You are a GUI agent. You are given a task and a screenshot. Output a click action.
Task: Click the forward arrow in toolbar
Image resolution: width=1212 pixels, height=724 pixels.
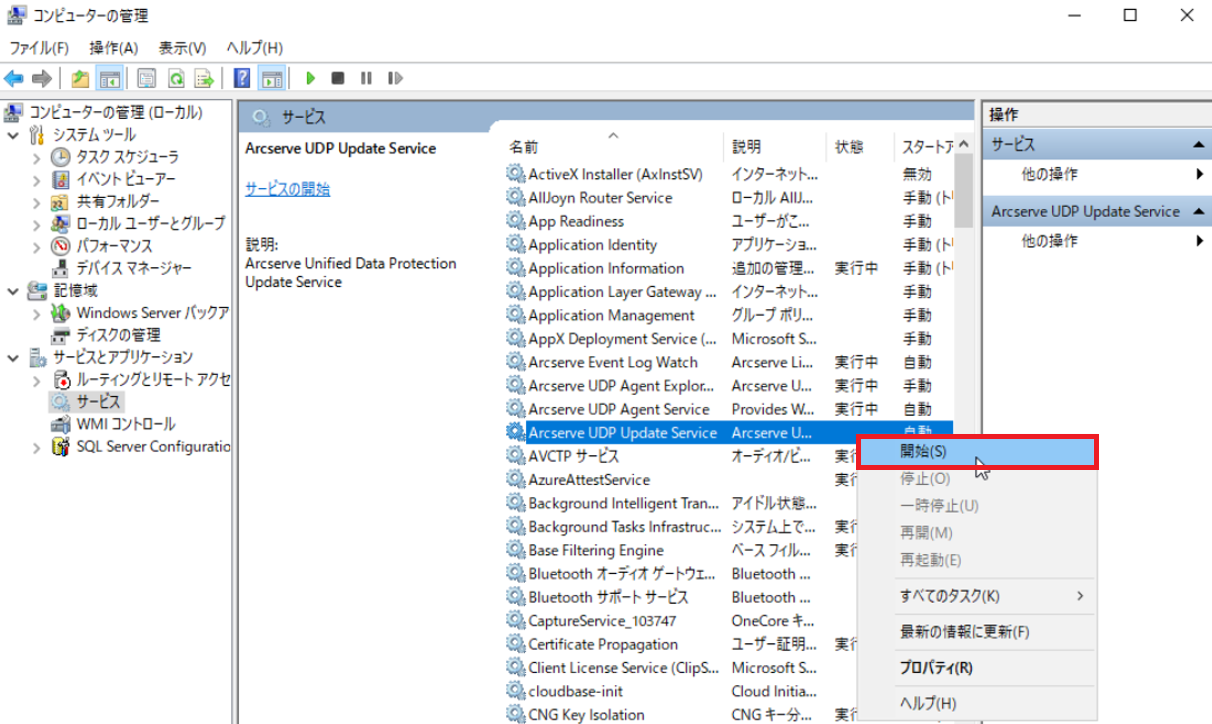(41, 78)
